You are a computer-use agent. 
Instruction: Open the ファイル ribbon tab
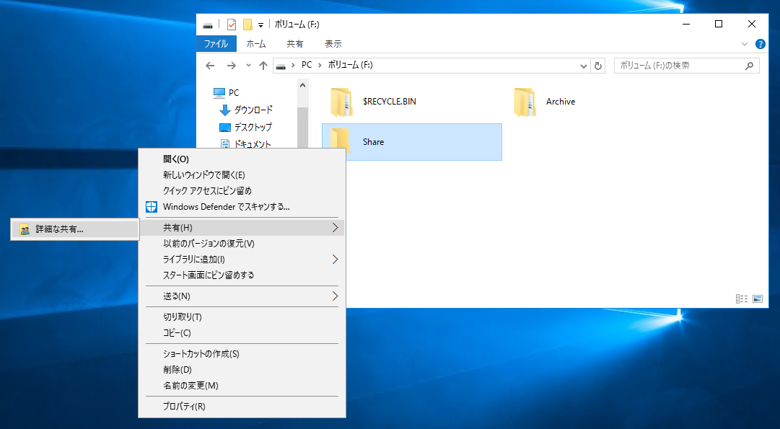[x=216, y=44]
